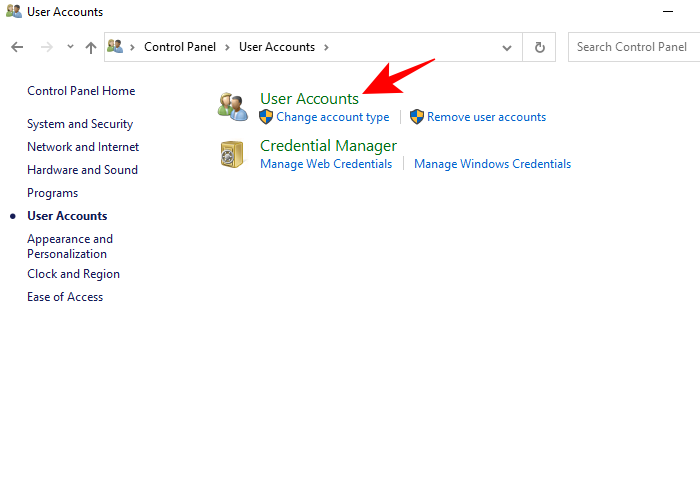
Task: Click the User Accounts people icon
Action: pos(233,107)
